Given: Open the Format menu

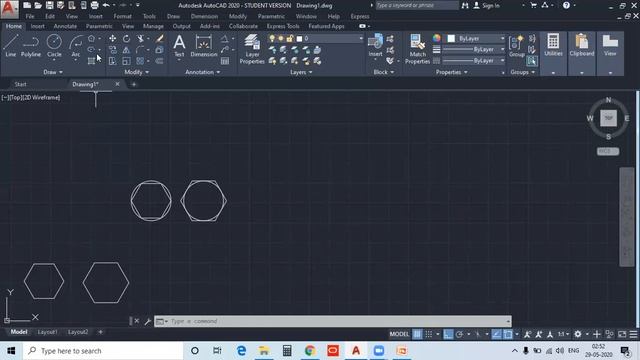Looking at the screenshot, I should 122,16.
